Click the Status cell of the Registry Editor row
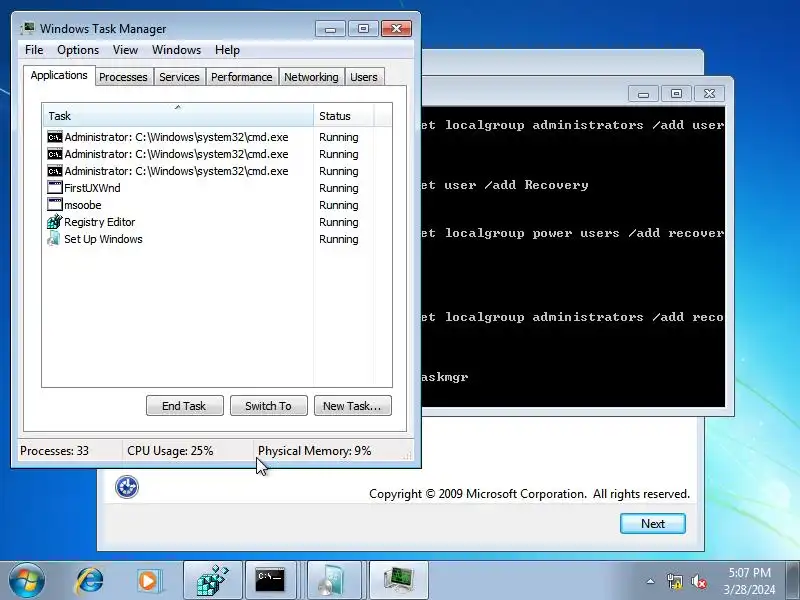Image resolution: width=800 pixels, height=600 pixels. [339, 222]
